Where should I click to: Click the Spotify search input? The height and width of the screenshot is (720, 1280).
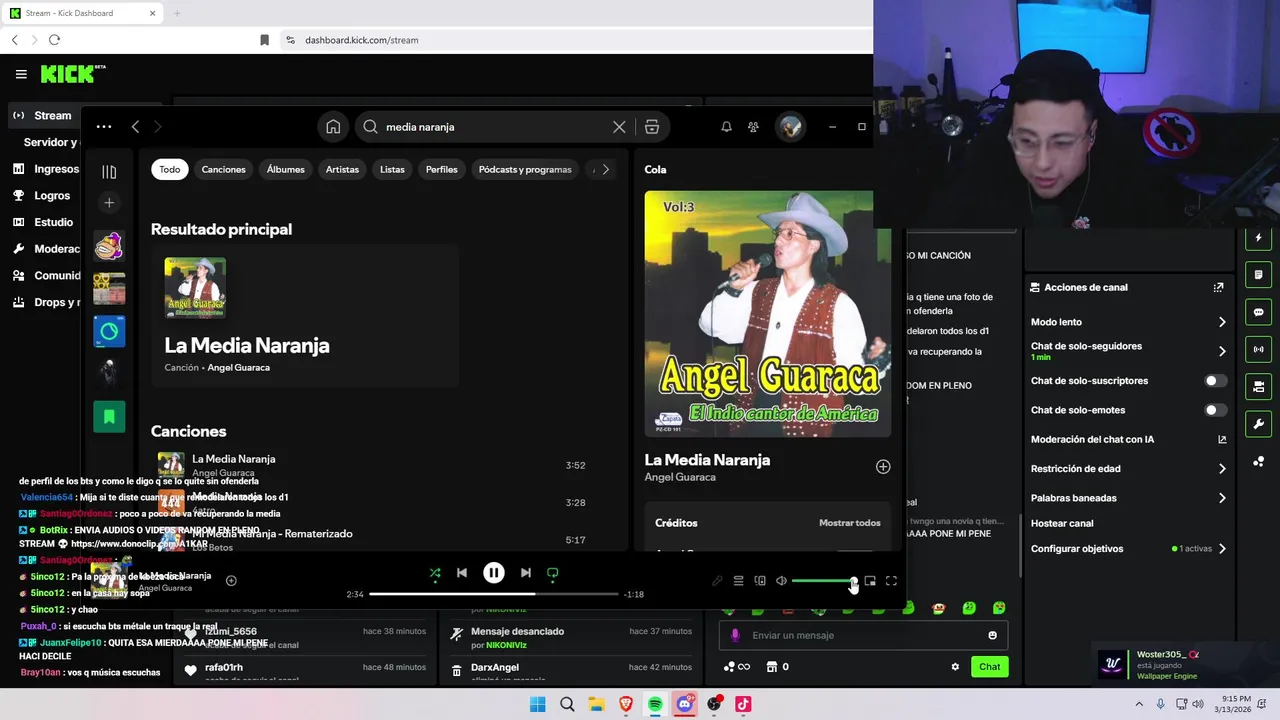point(496,127)
